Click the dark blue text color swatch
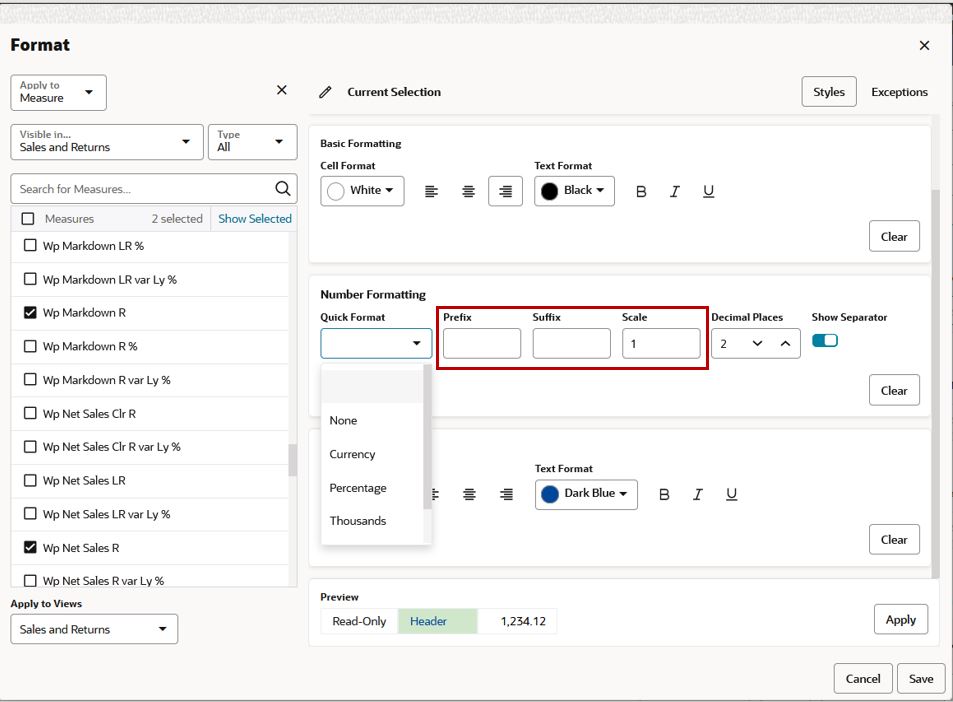This screenshot has height=702, width=953. point(550,494)
